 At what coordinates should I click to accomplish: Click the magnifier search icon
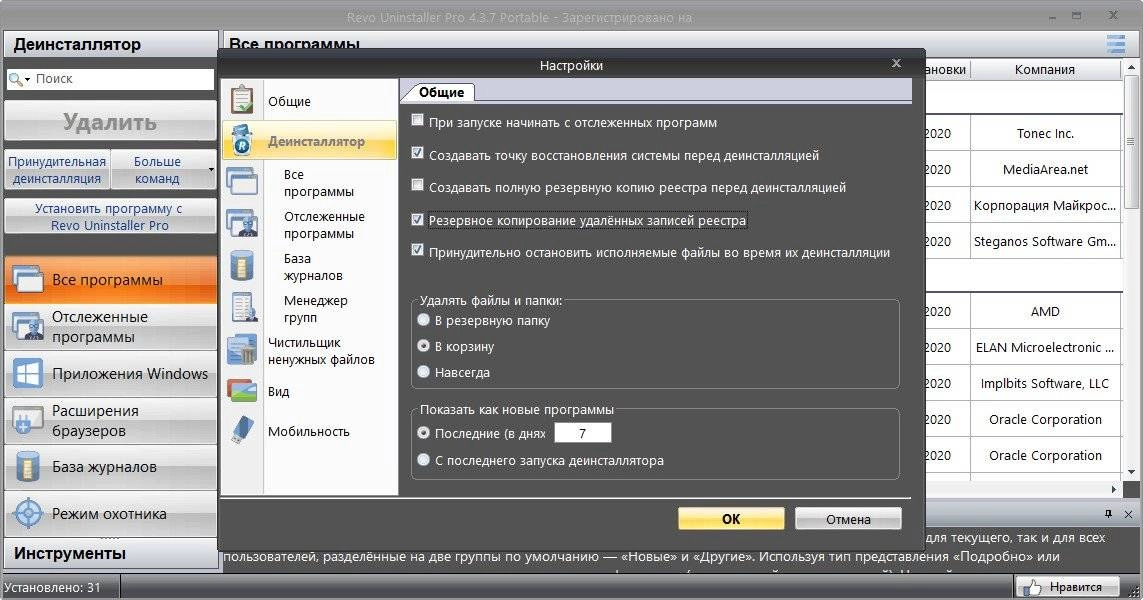coord(15,79)
